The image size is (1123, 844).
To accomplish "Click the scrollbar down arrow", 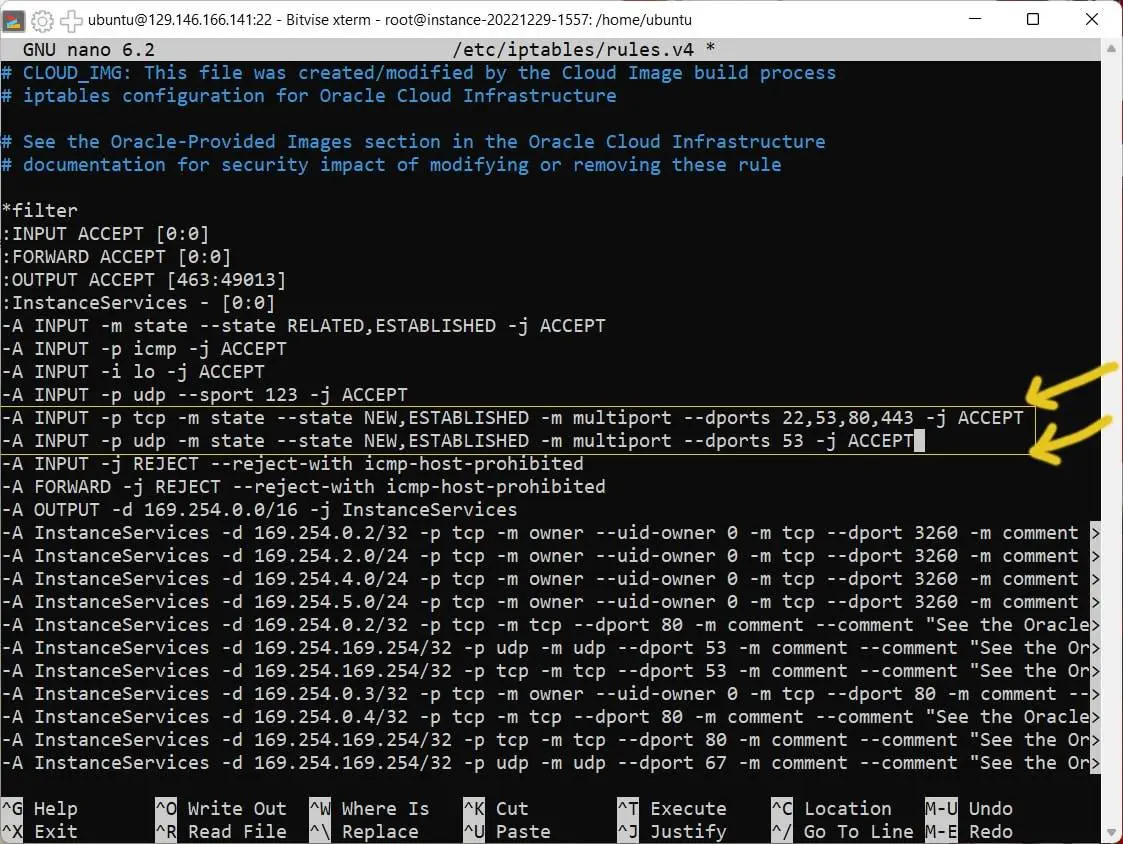I will pos(1111,832).
